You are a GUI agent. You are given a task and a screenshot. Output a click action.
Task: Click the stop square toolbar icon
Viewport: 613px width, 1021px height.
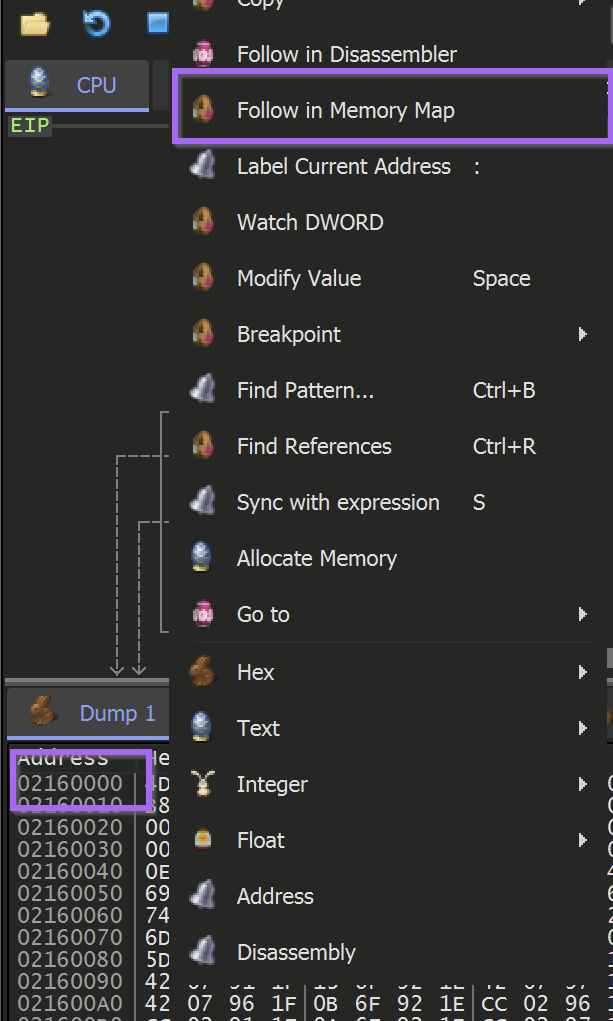tap(158, 22)
